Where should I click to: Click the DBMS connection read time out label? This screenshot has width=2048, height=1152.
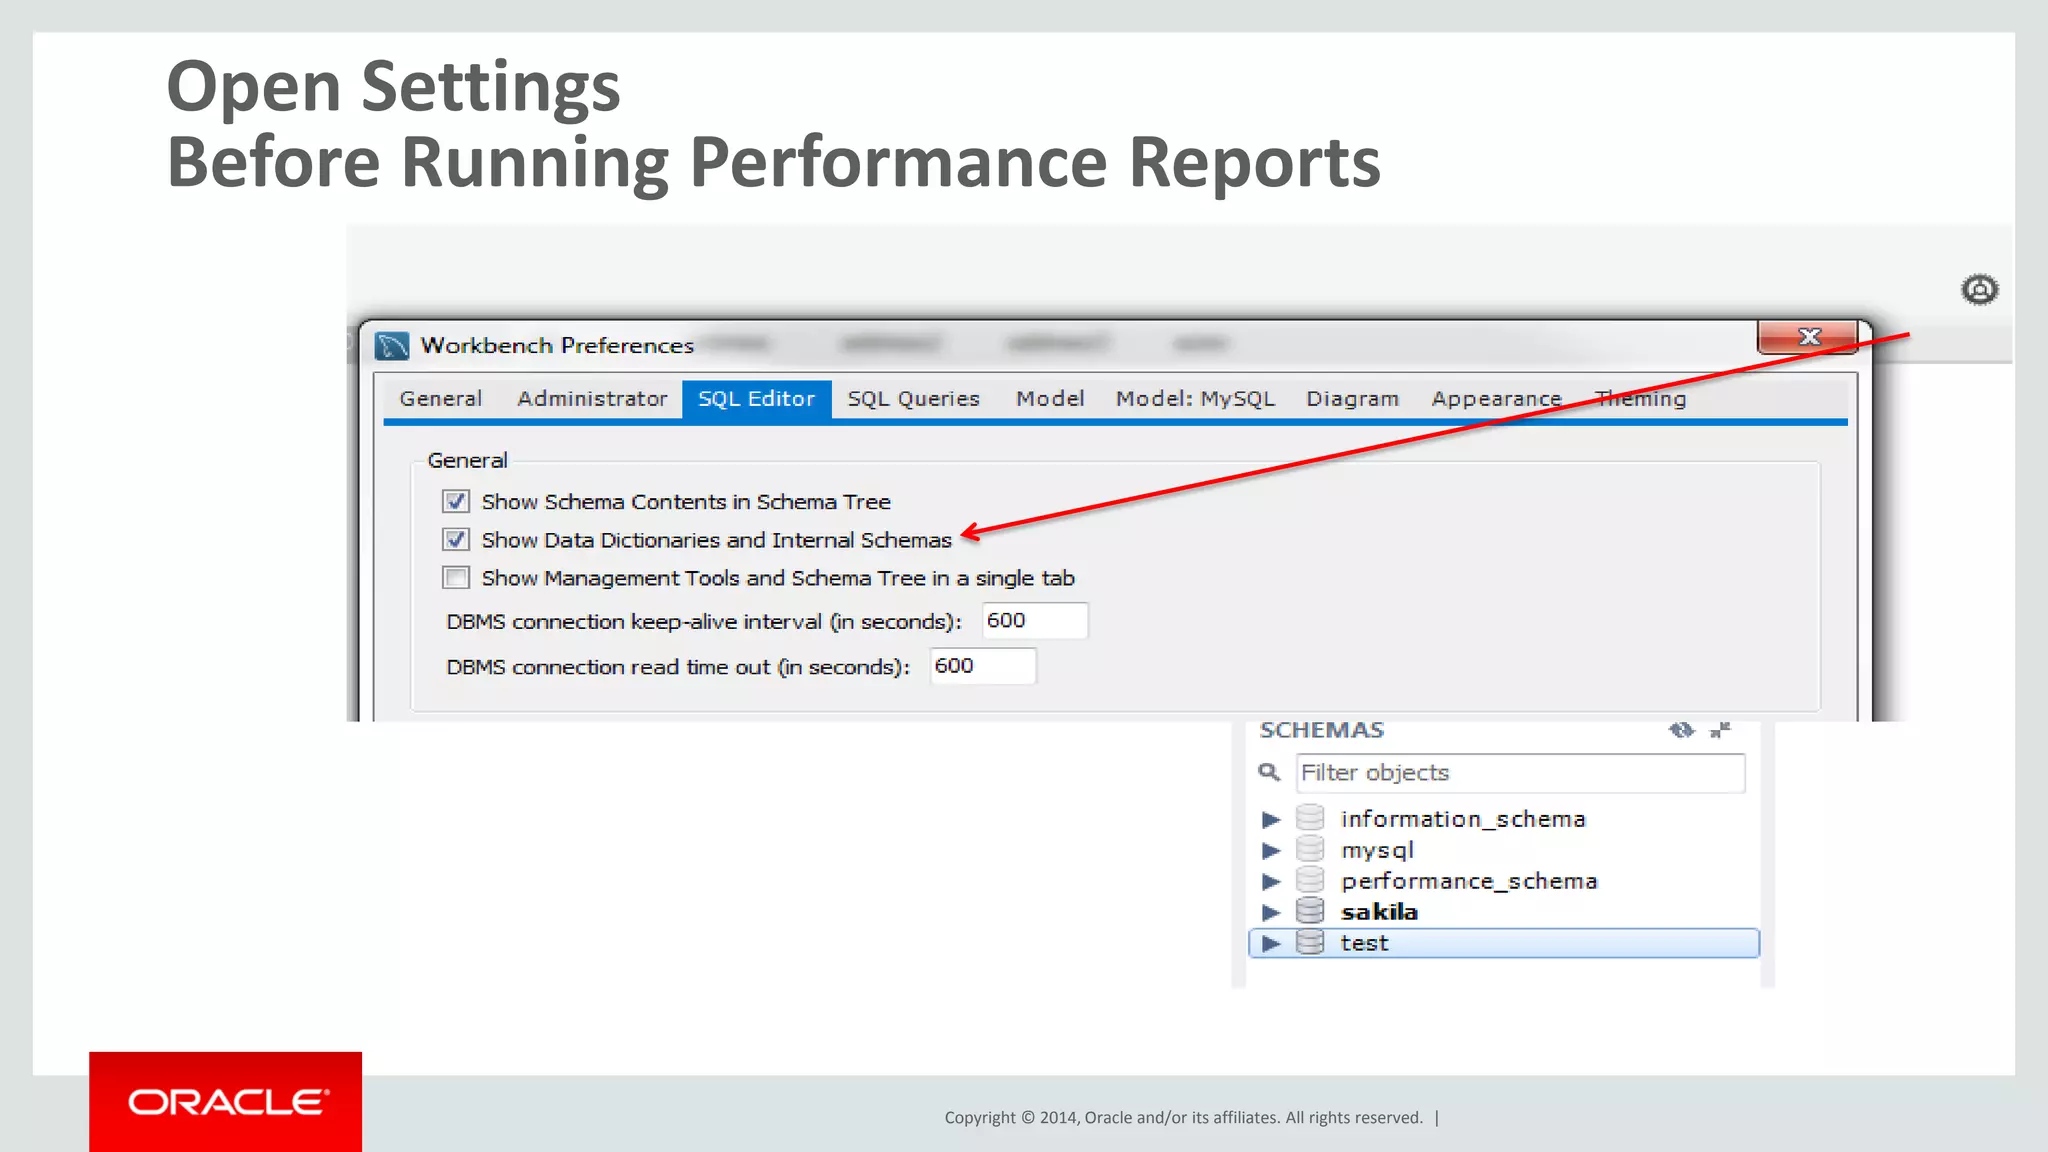(x=678, y=667)
